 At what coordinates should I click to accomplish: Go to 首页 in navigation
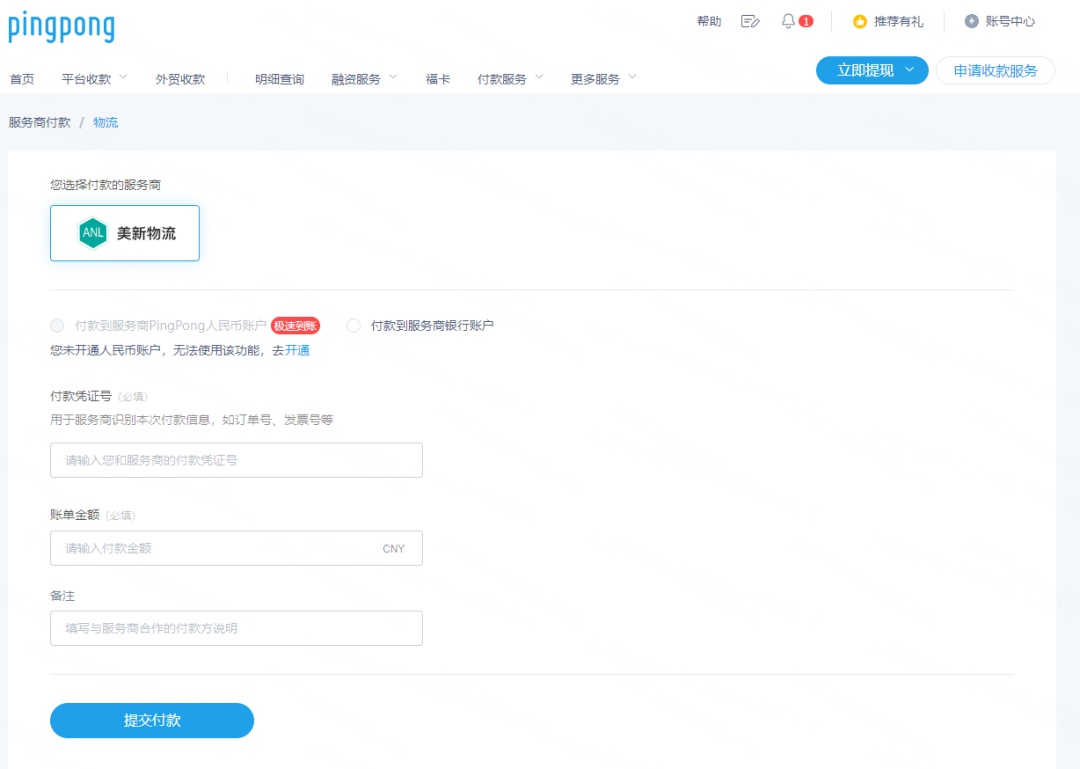tap(22, 79)
